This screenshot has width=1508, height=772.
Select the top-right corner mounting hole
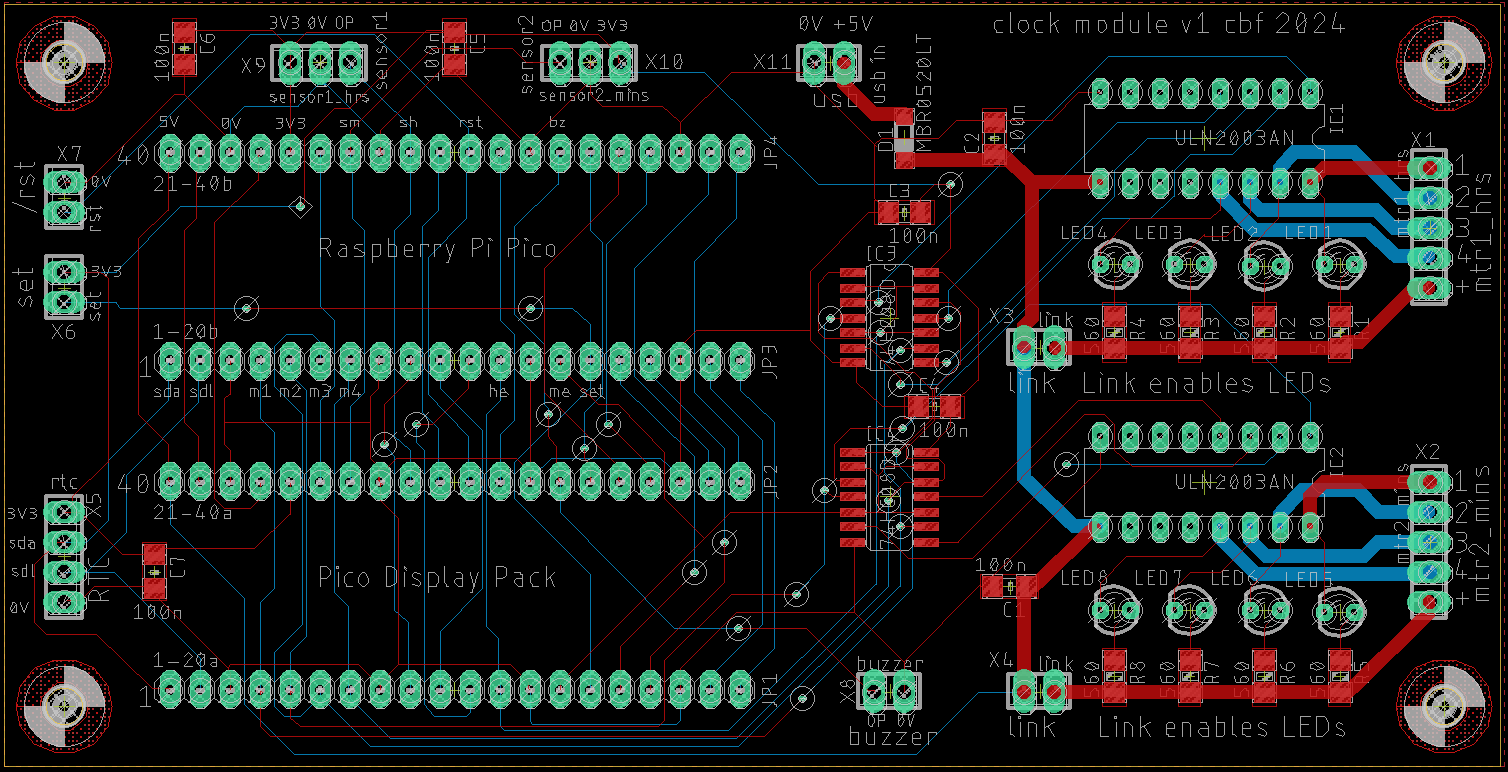(1443, 64)
